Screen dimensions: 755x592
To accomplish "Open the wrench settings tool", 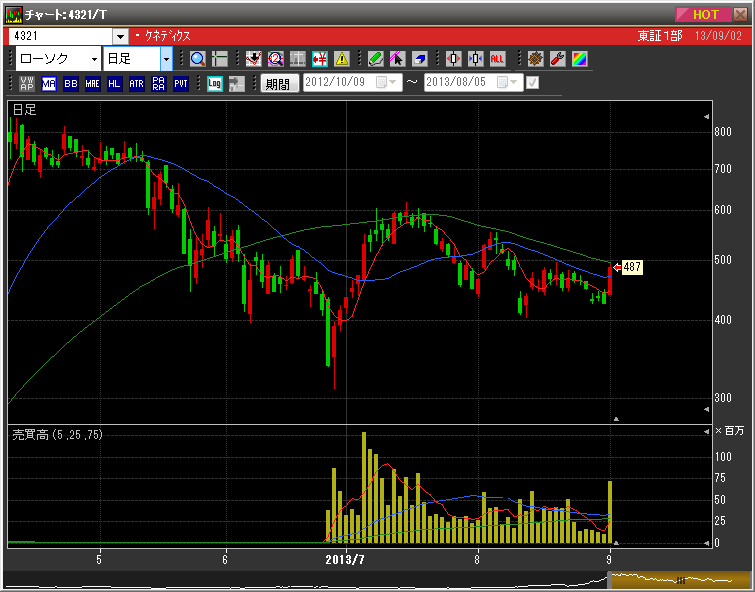I will point(558,59).
